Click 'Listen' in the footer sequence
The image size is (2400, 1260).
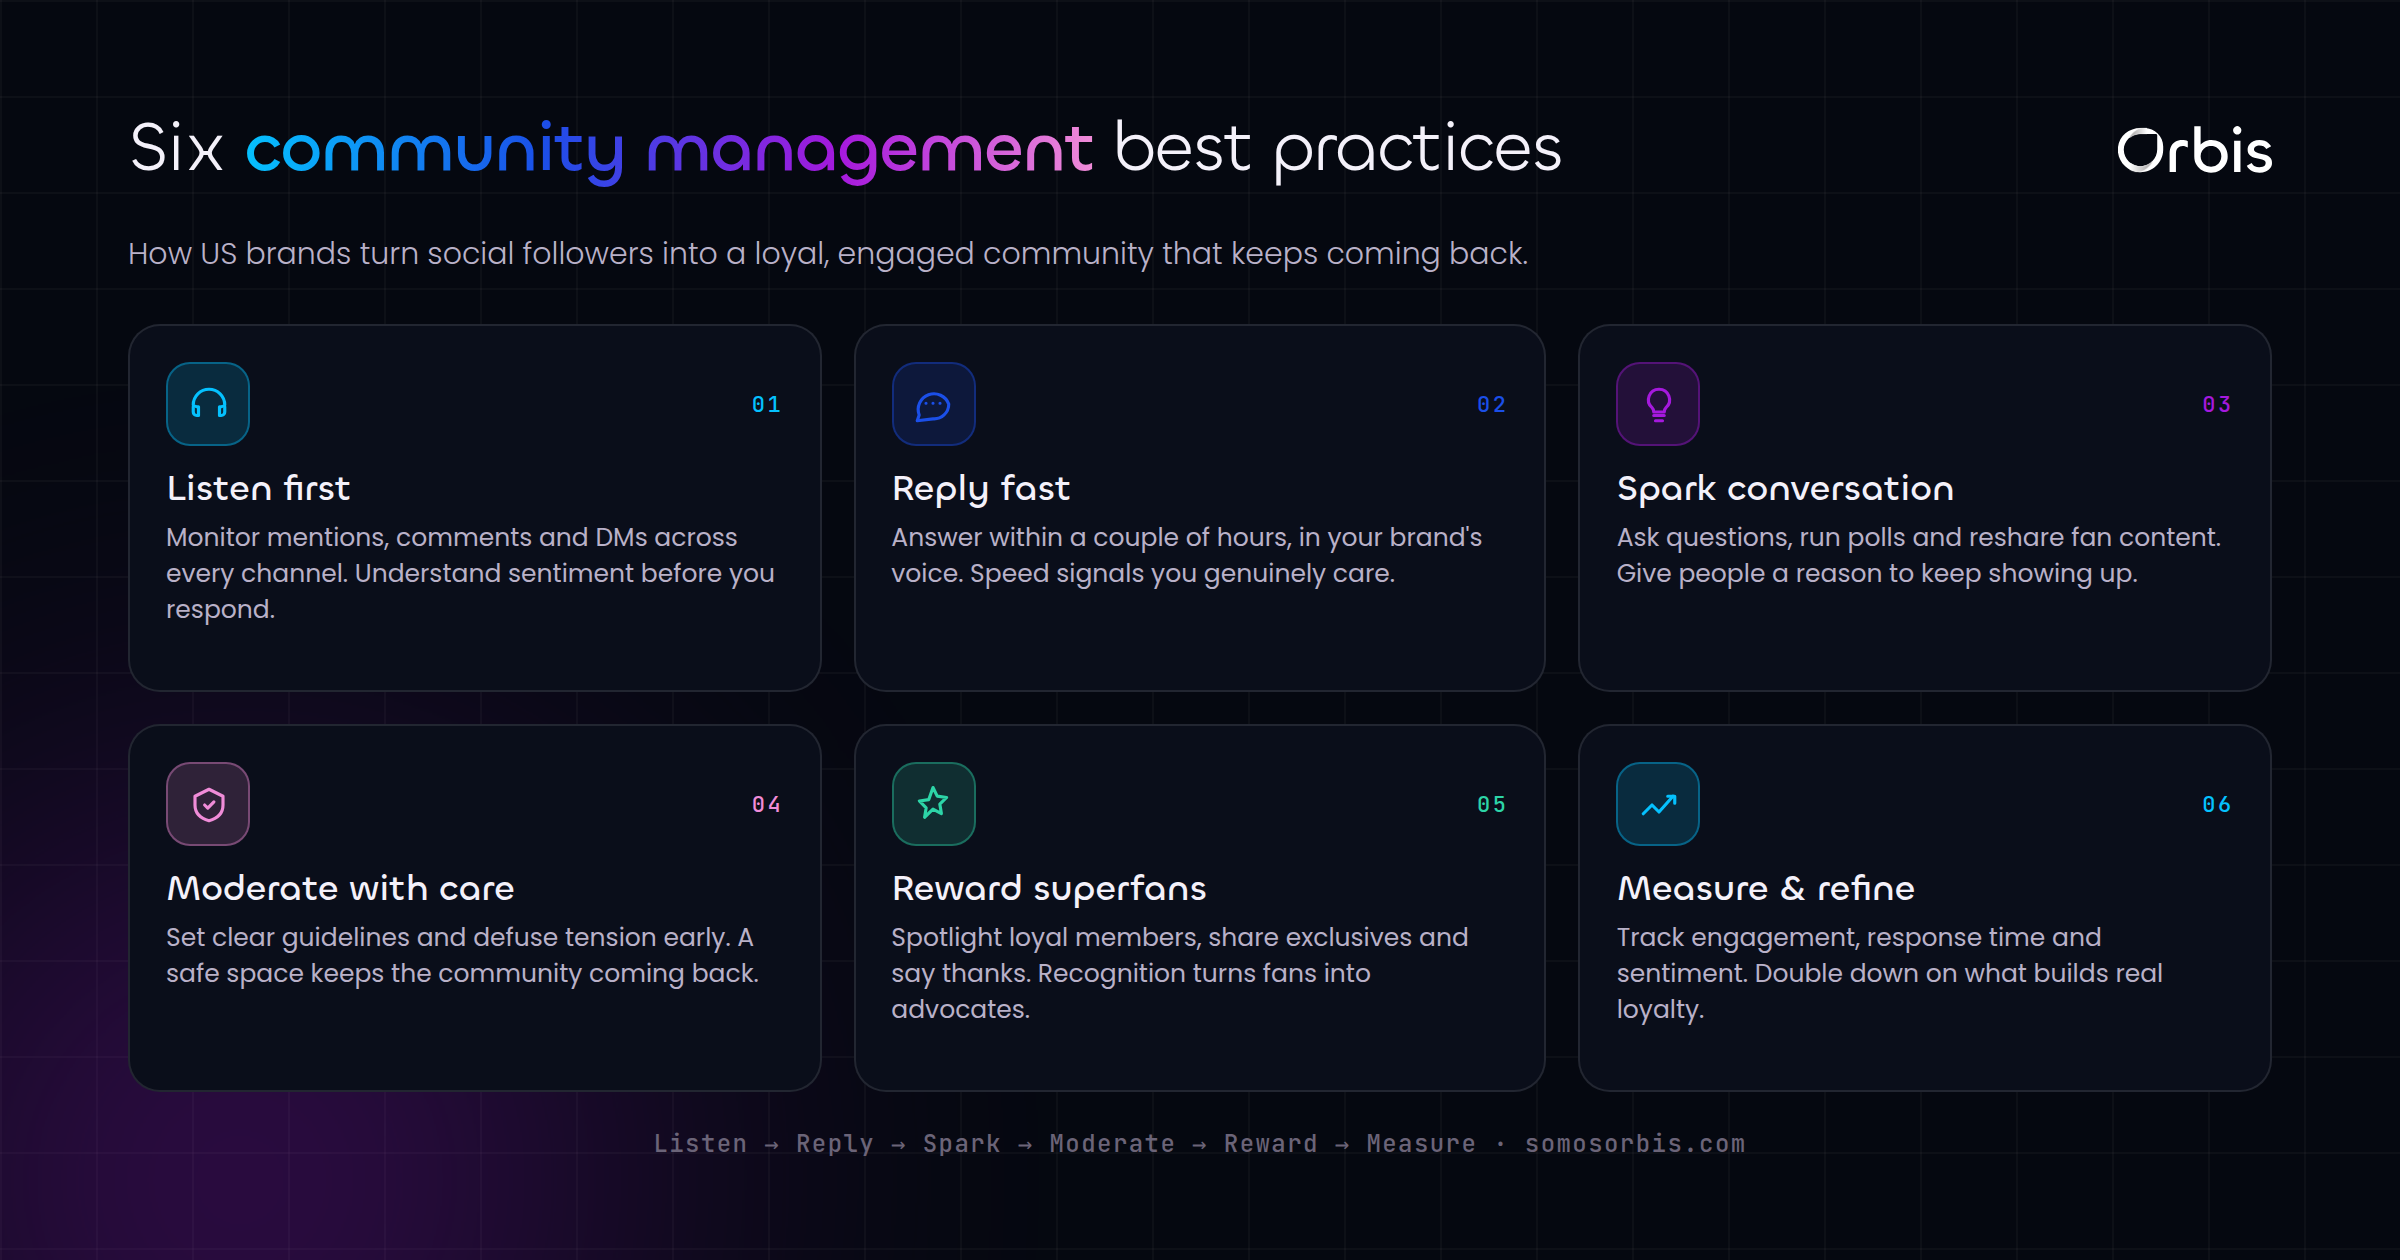700,1143
